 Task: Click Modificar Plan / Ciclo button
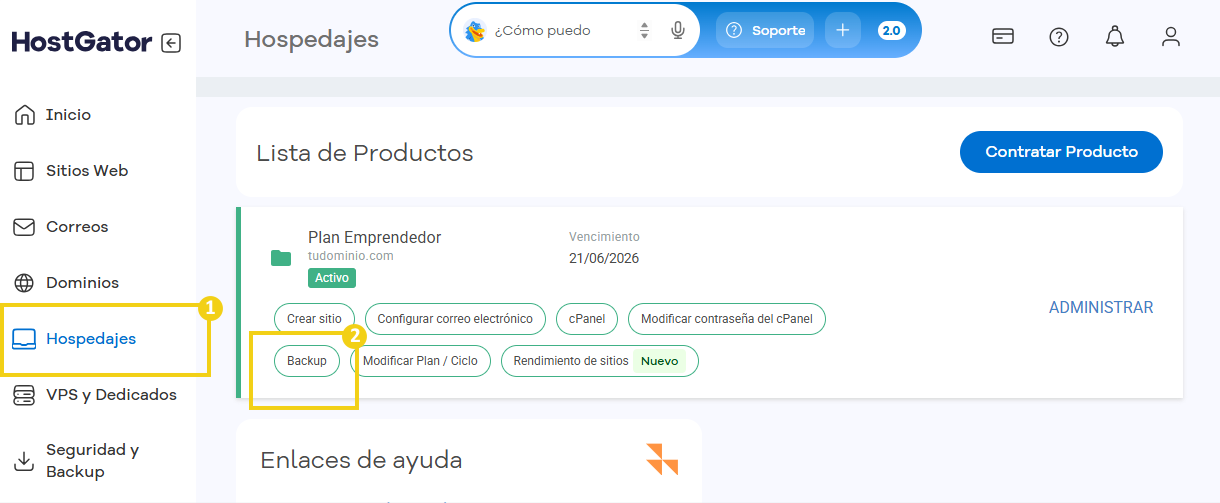point(420,361)
